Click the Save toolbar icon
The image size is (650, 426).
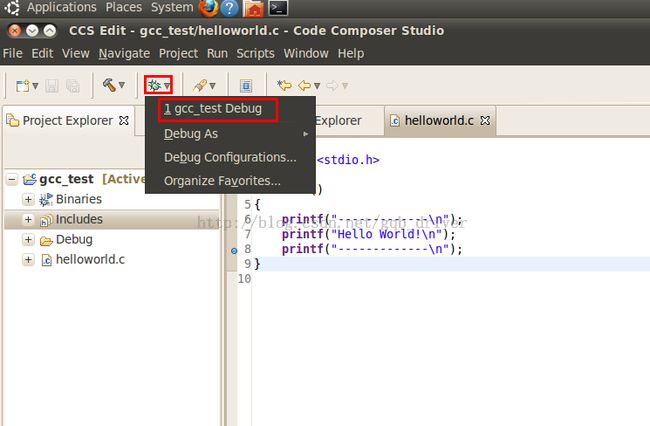52,86
